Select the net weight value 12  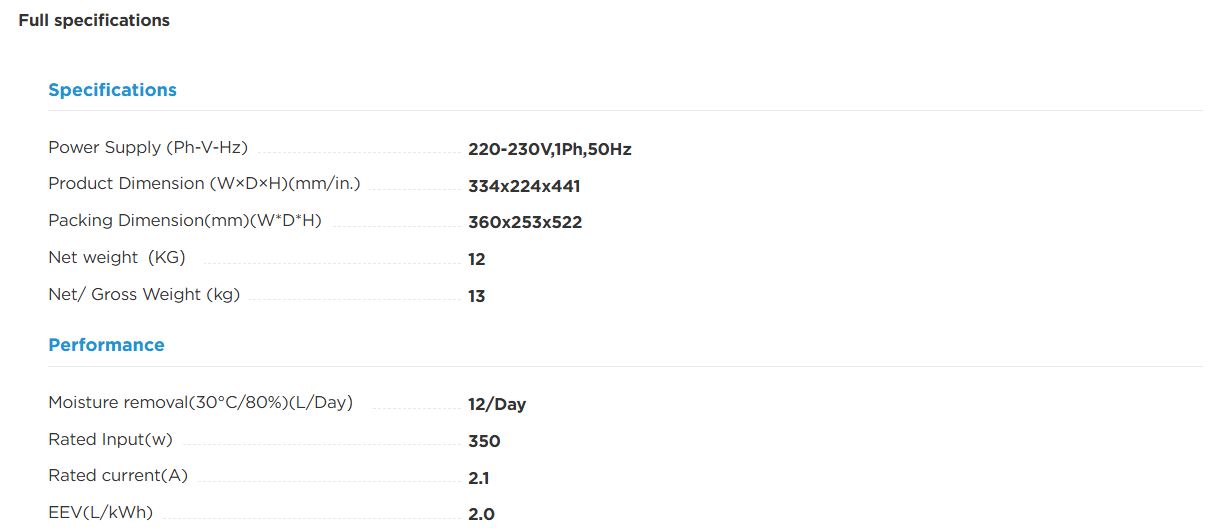(x=476, y=260)
